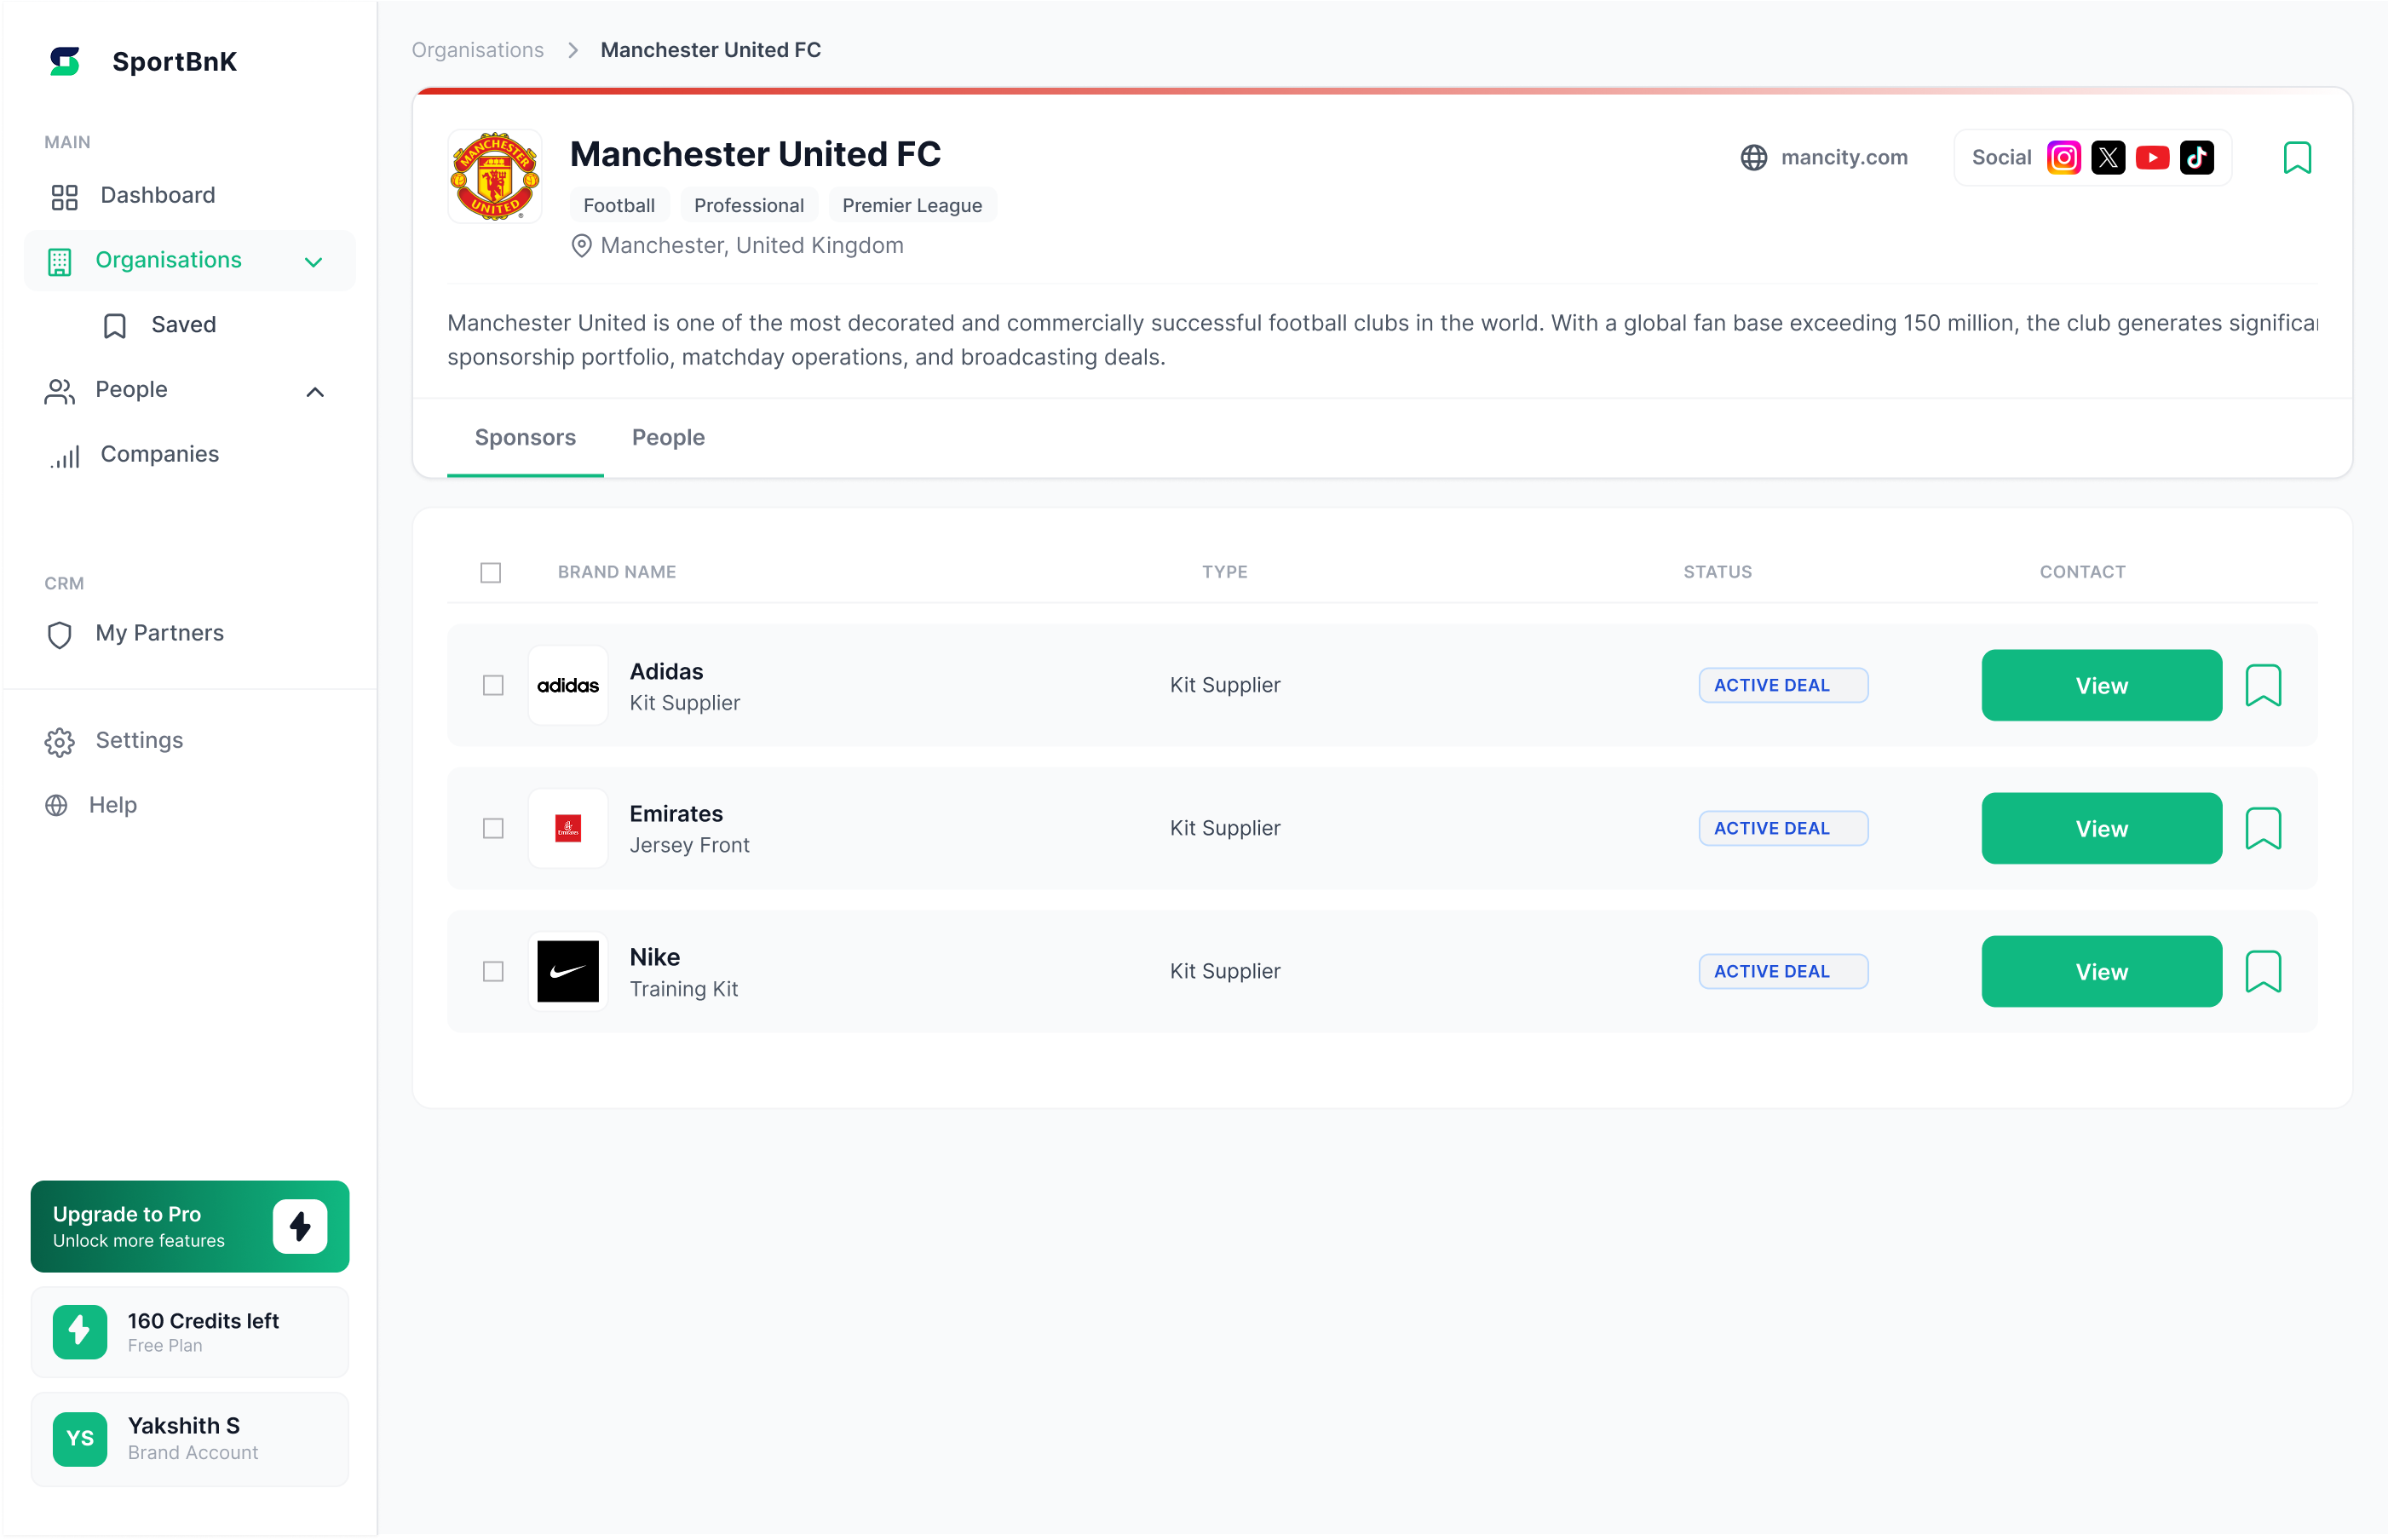Image resolution: width=2388 pixels, height=1540 pixels.
Task: Click the Saved bookmark icon in sidebar
Action: click(x=115, y=326)
